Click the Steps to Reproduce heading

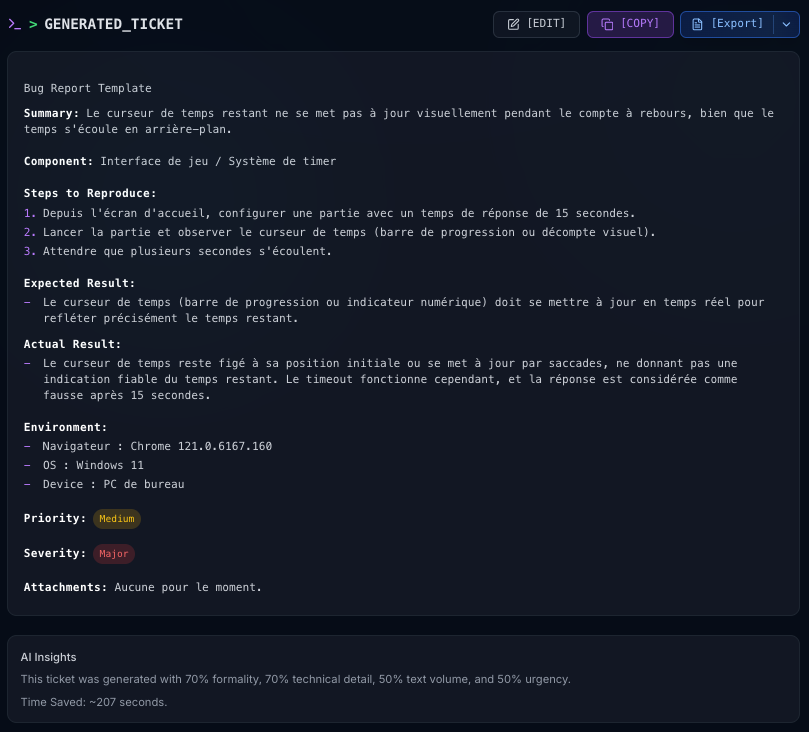(90, 193)
